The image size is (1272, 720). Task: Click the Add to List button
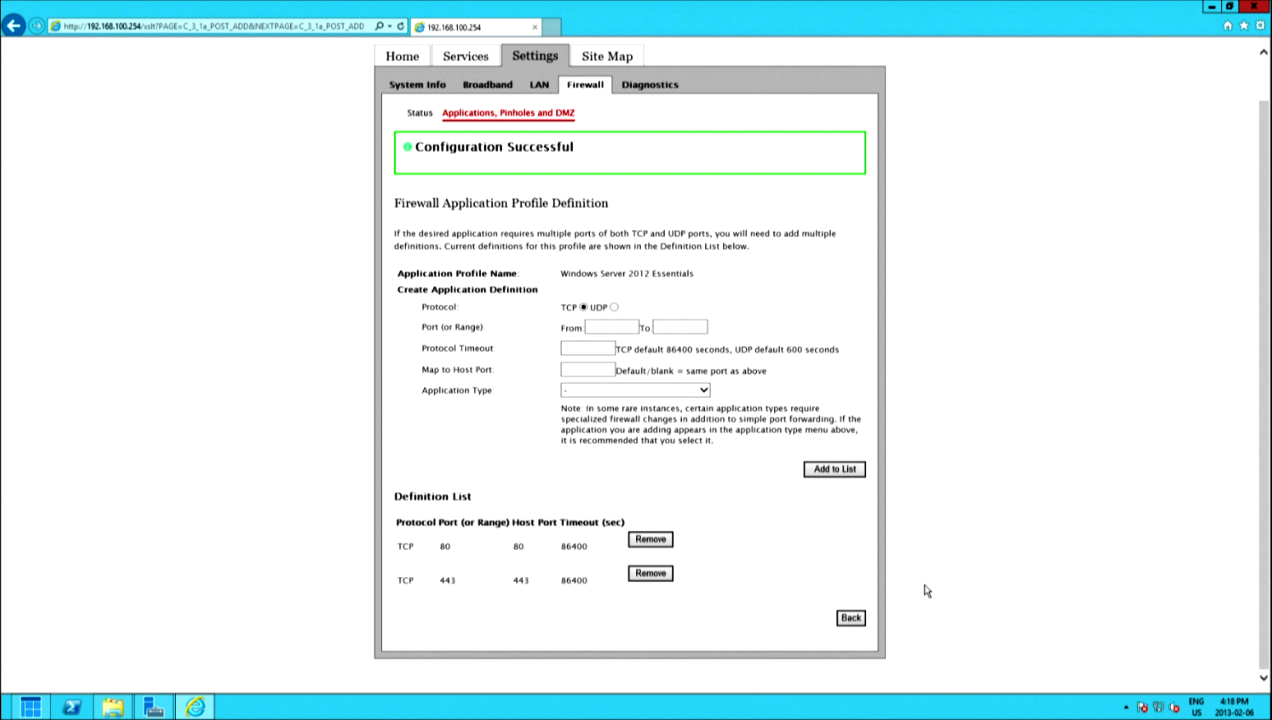835,469
